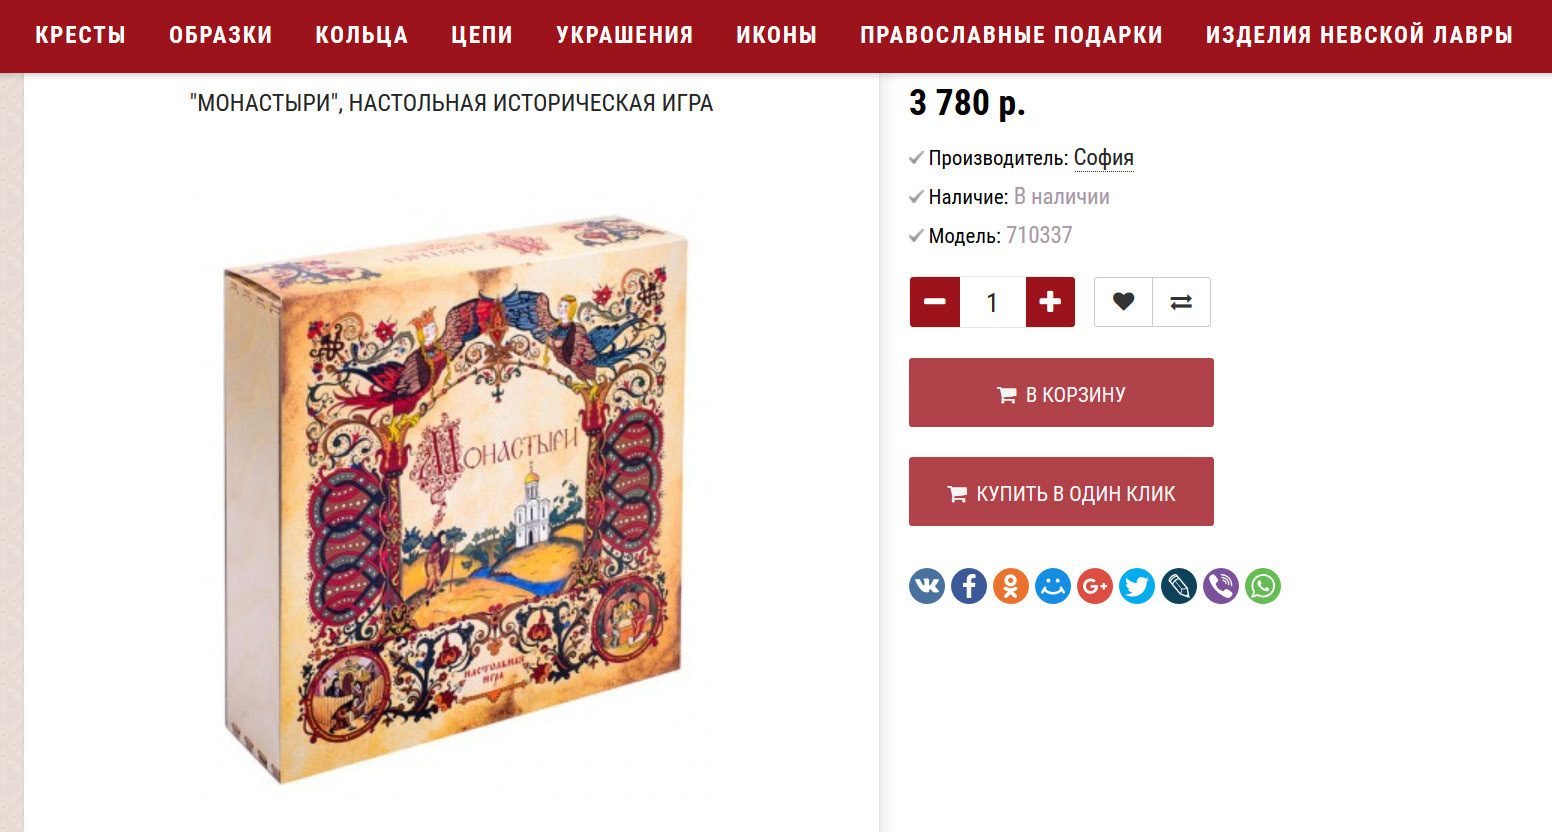Share via Odnoklassniki orange icon

pos(1011,586)
